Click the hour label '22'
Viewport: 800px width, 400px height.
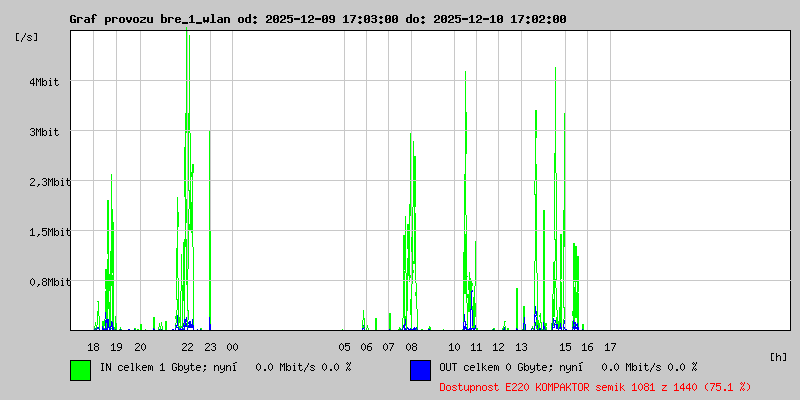(x=188, y=347)
